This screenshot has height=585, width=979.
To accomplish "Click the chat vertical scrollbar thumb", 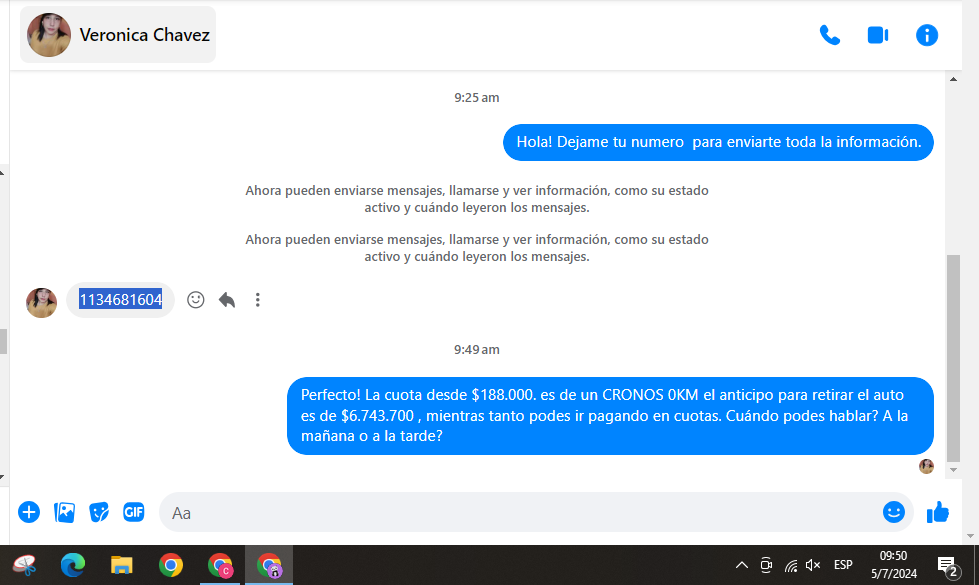I will [953, 357].
